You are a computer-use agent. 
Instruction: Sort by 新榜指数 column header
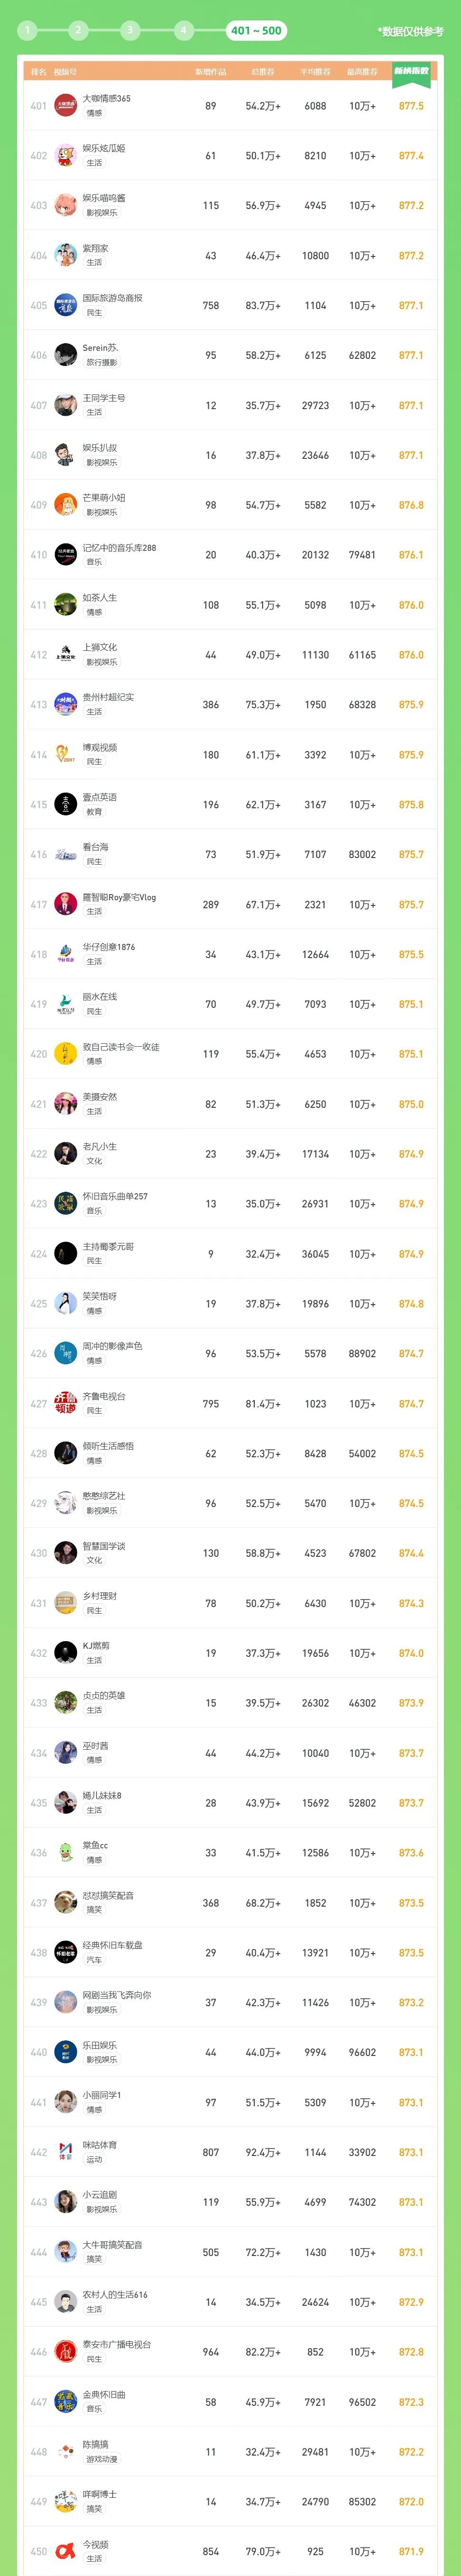[411, 71]
